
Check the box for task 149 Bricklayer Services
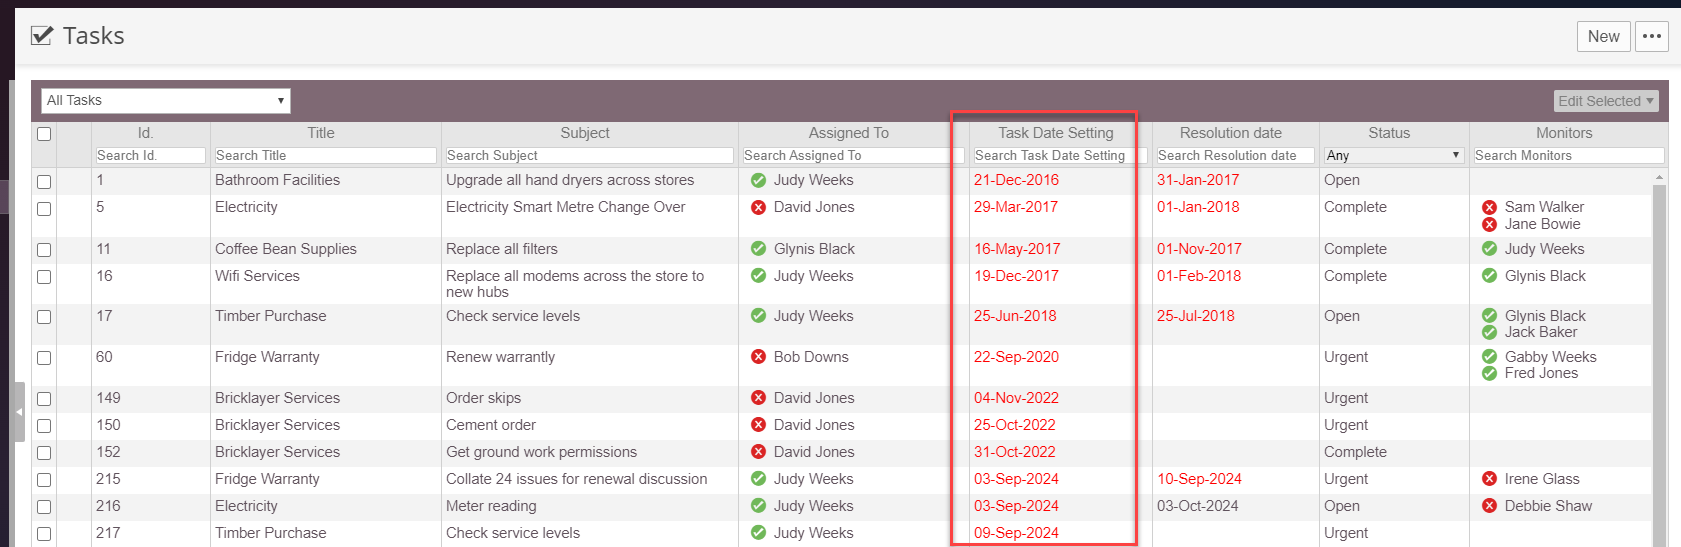click(x=44, y=399)
